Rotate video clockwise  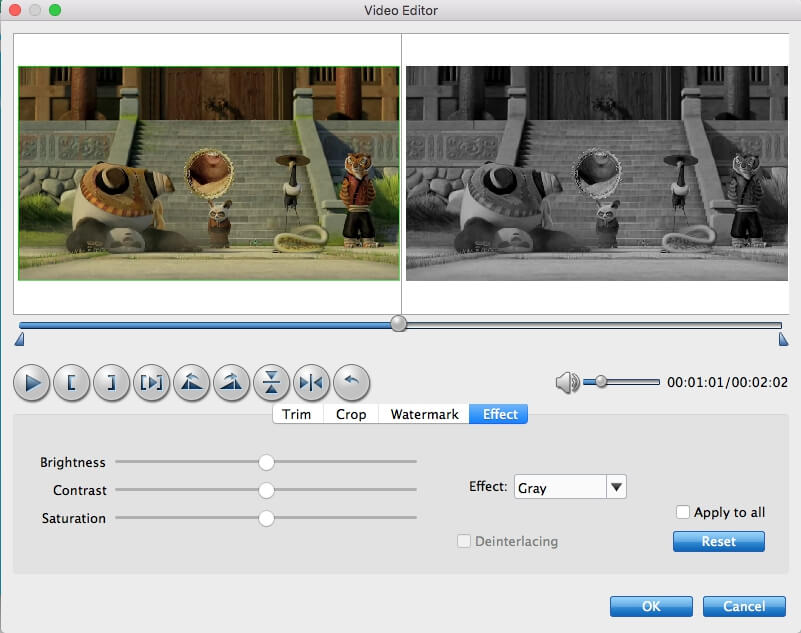point(231,383)
